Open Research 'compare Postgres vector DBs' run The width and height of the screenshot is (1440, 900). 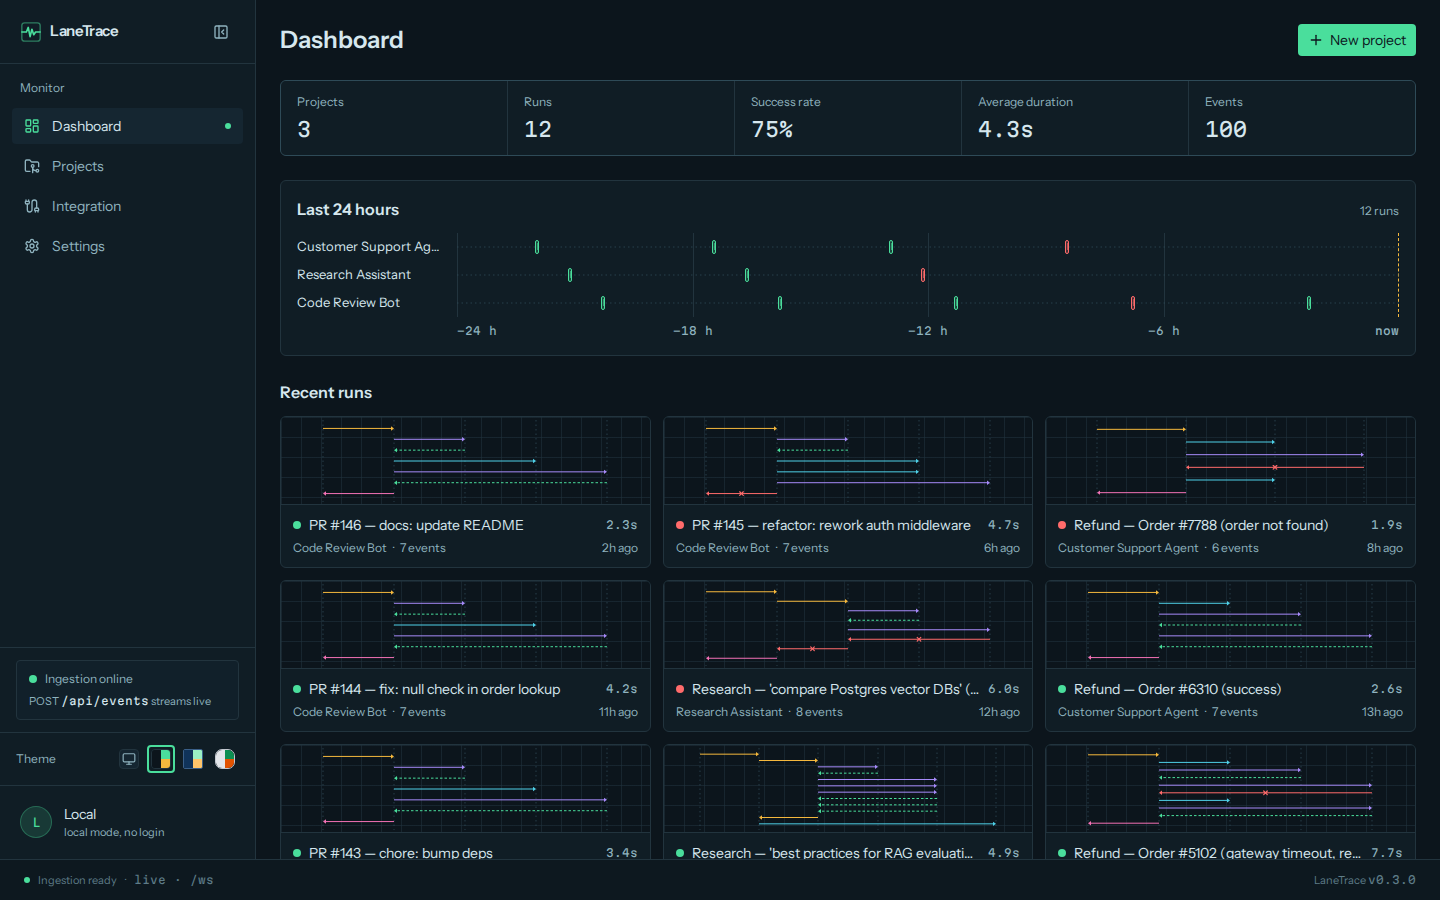[x=848, y=656]
